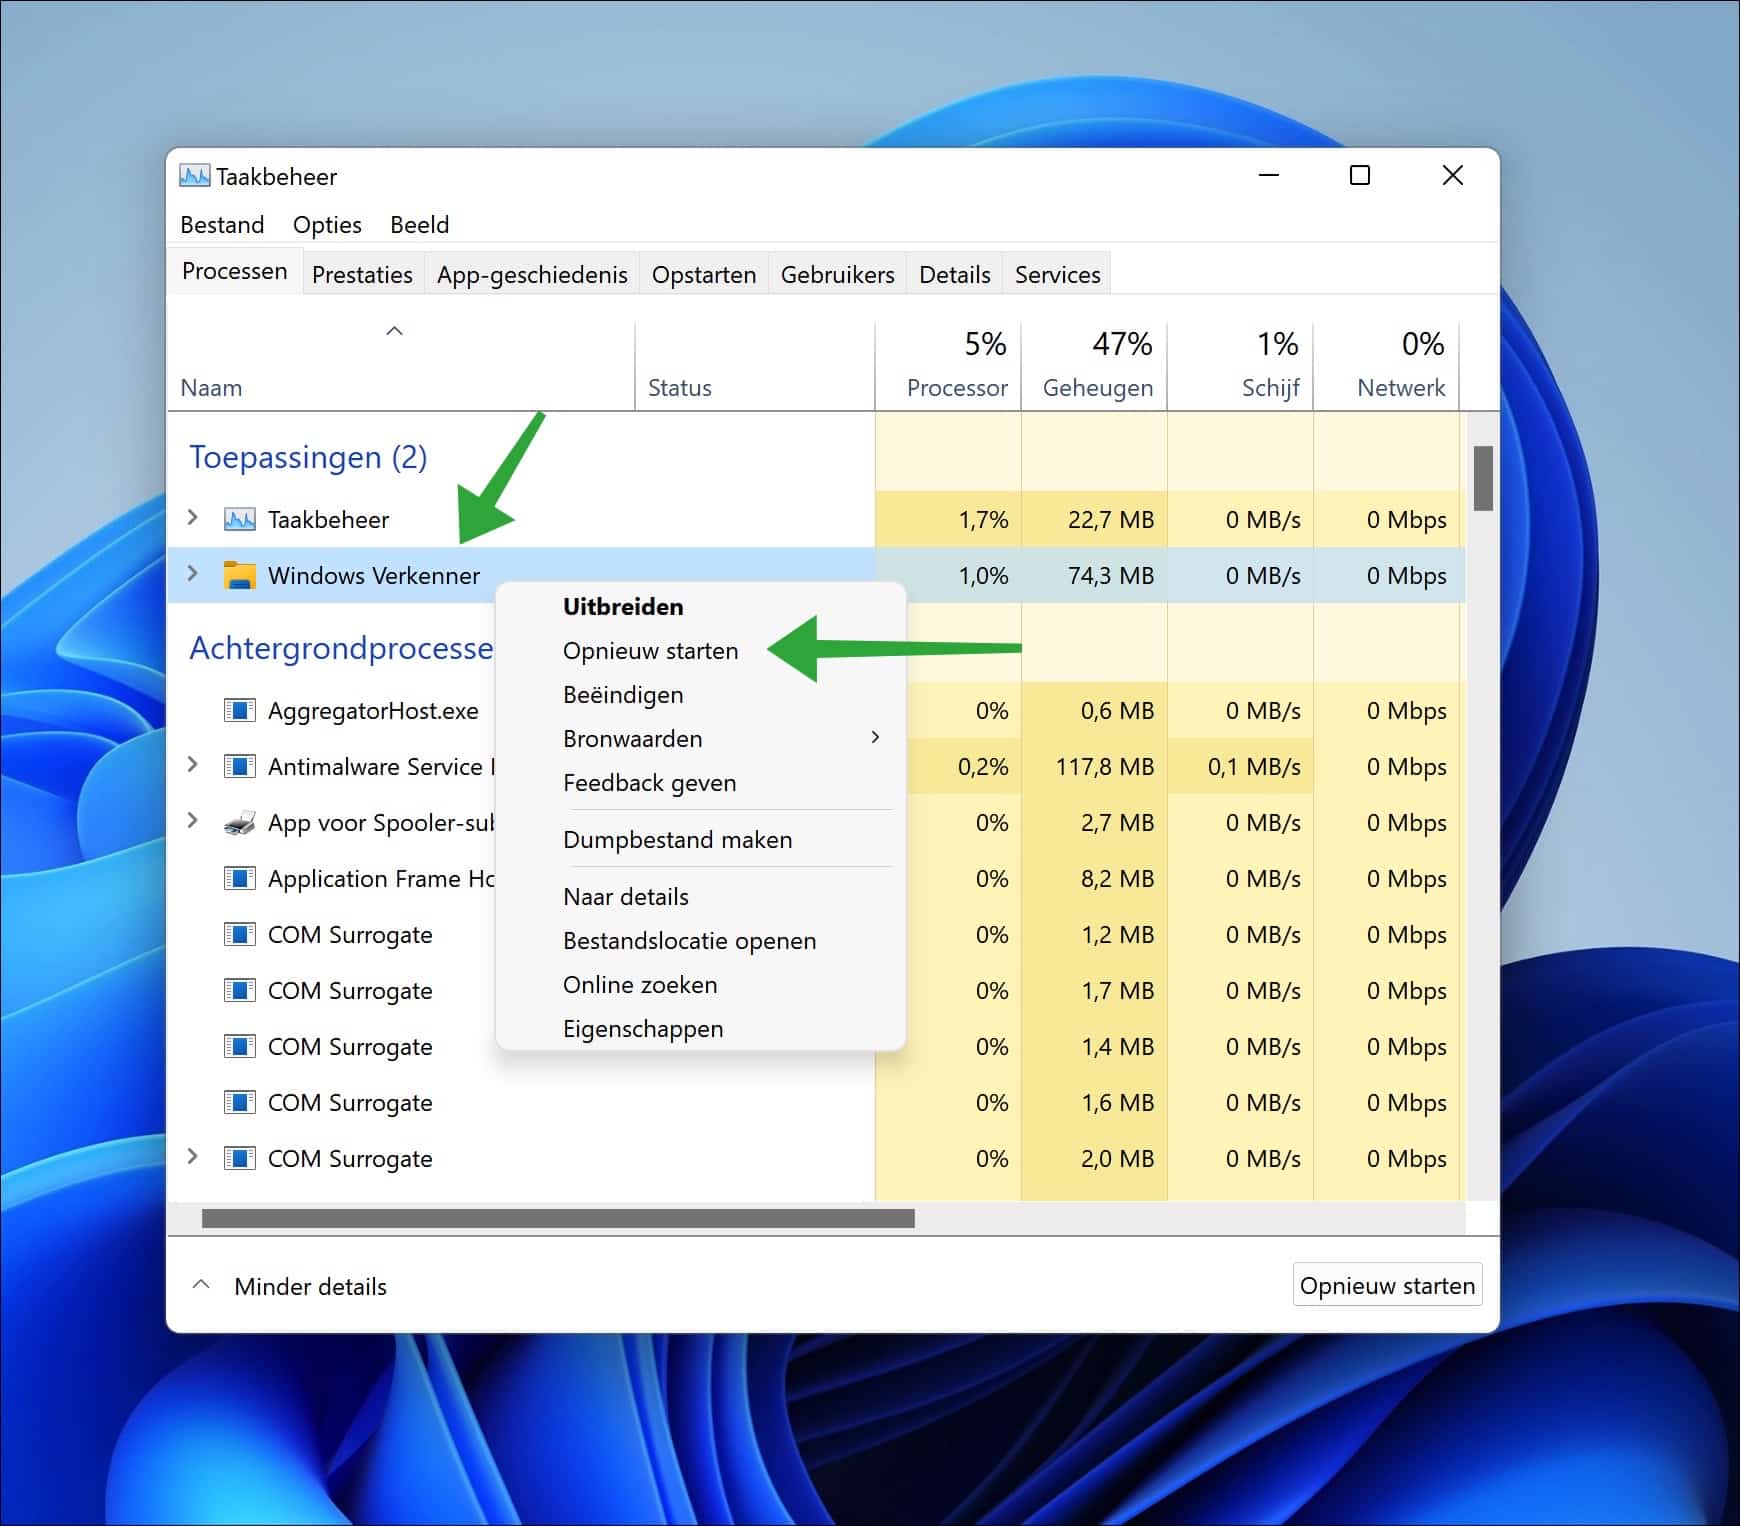Collapse view with Minder details chevron
This screenshot has height=1526, width=1740.
[x=201, y=1285]
